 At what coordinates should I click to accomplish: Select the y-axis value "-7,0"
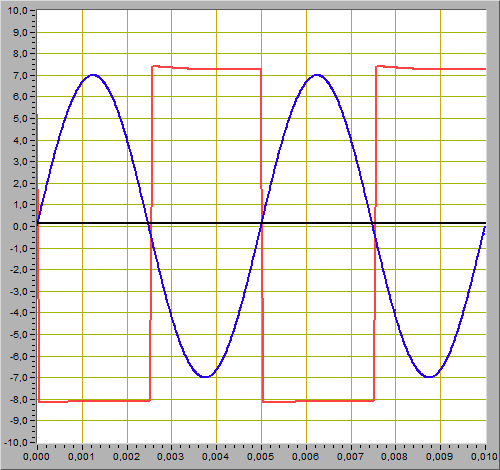click(x=19, y=378)
